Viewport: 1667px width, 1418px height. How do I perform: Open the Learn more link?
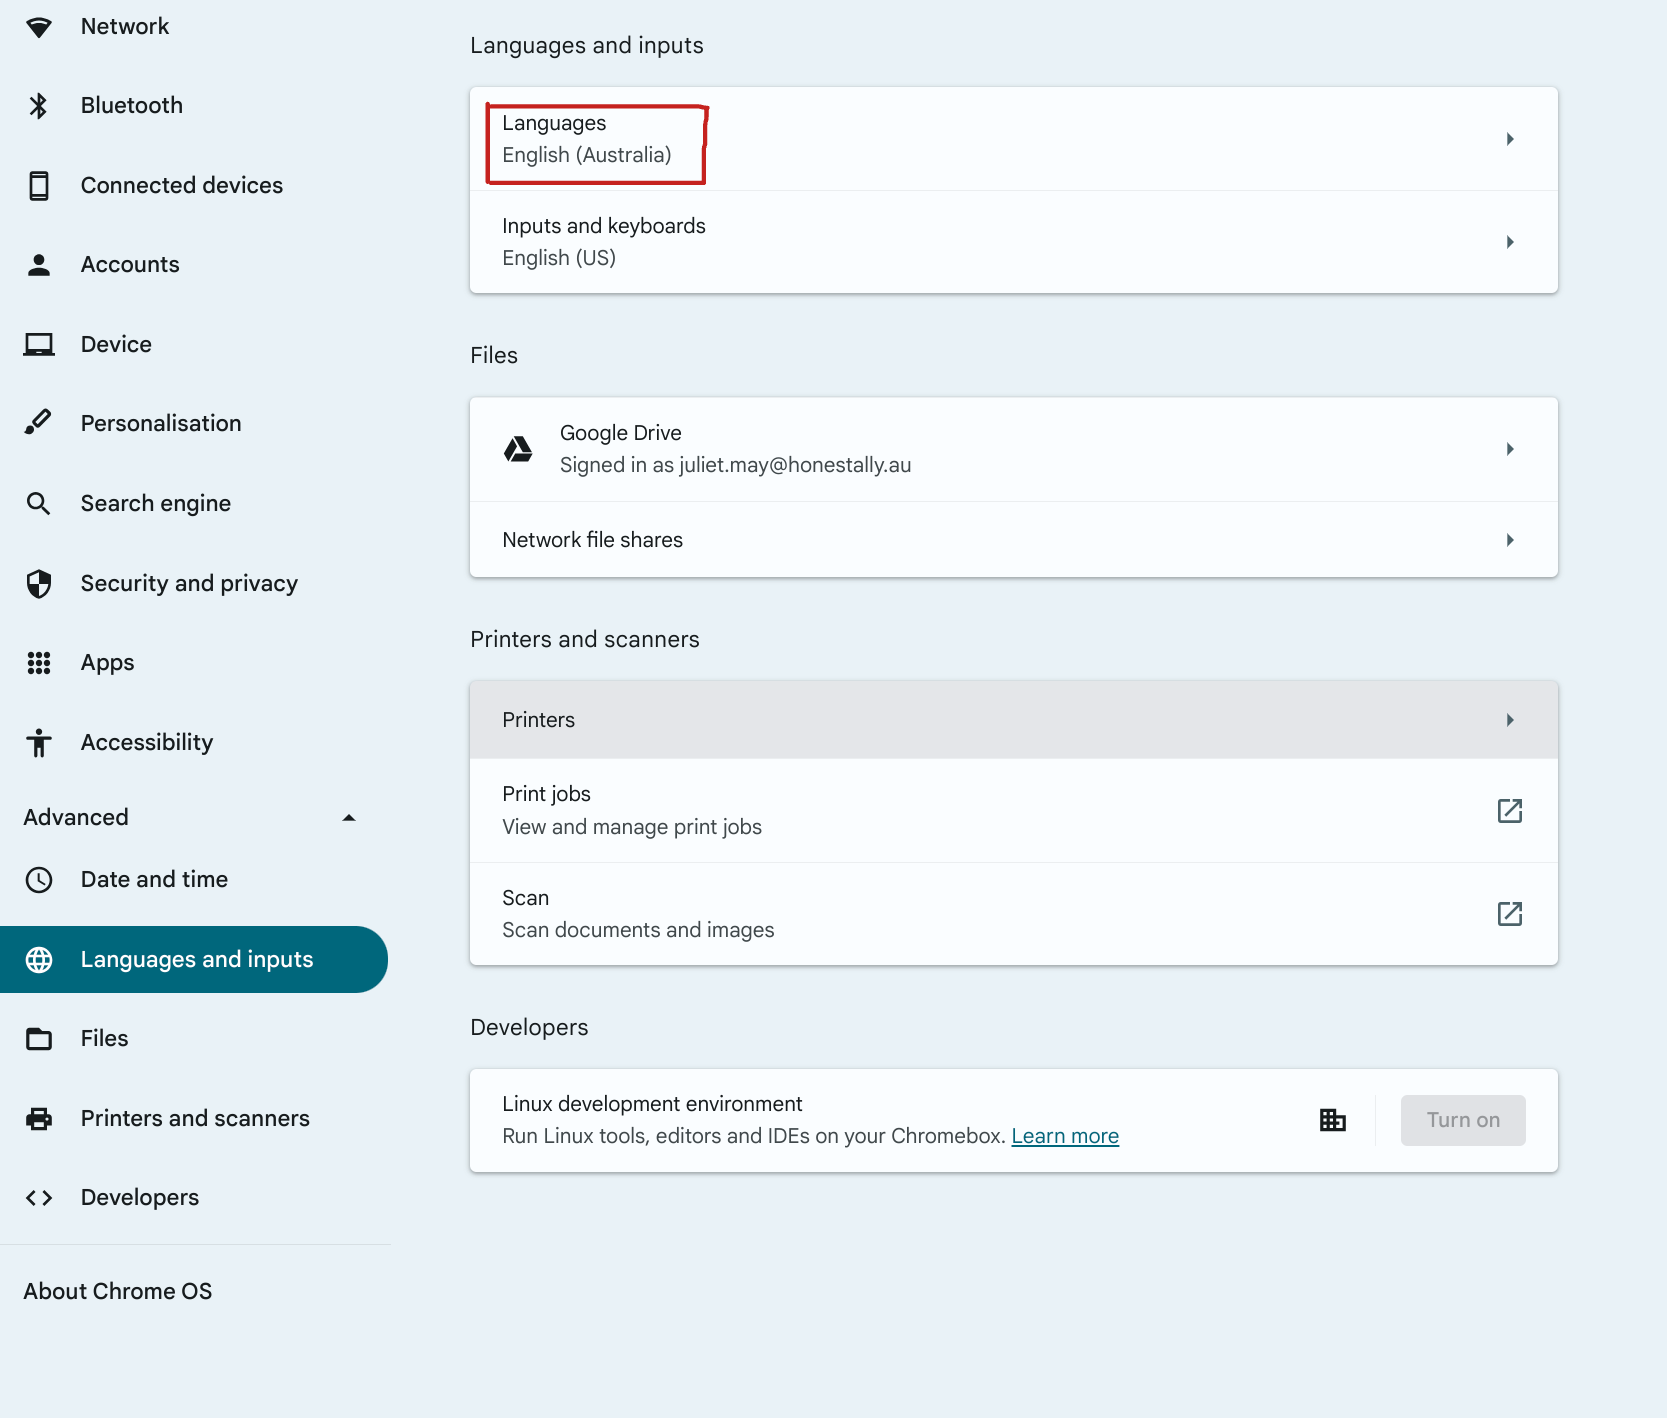[x=1064, y=1137]
